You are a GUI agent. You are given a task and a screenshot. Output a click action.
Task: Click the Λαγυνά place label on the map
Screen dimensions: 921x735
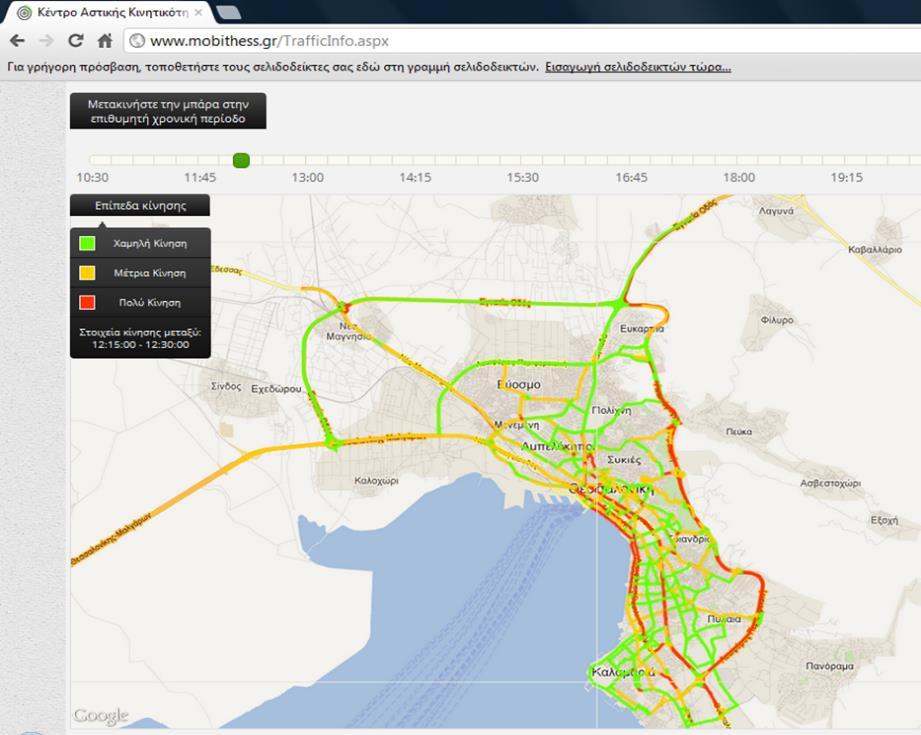(776, 211)
